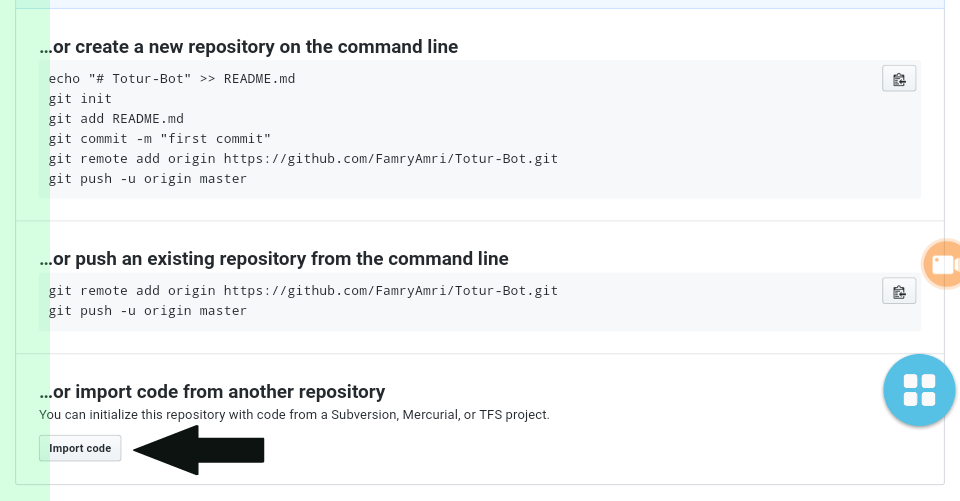Click the Subversion, Mercurial, or TFS description text
This screenshot has height=501, width=960.
coord(294,414)
